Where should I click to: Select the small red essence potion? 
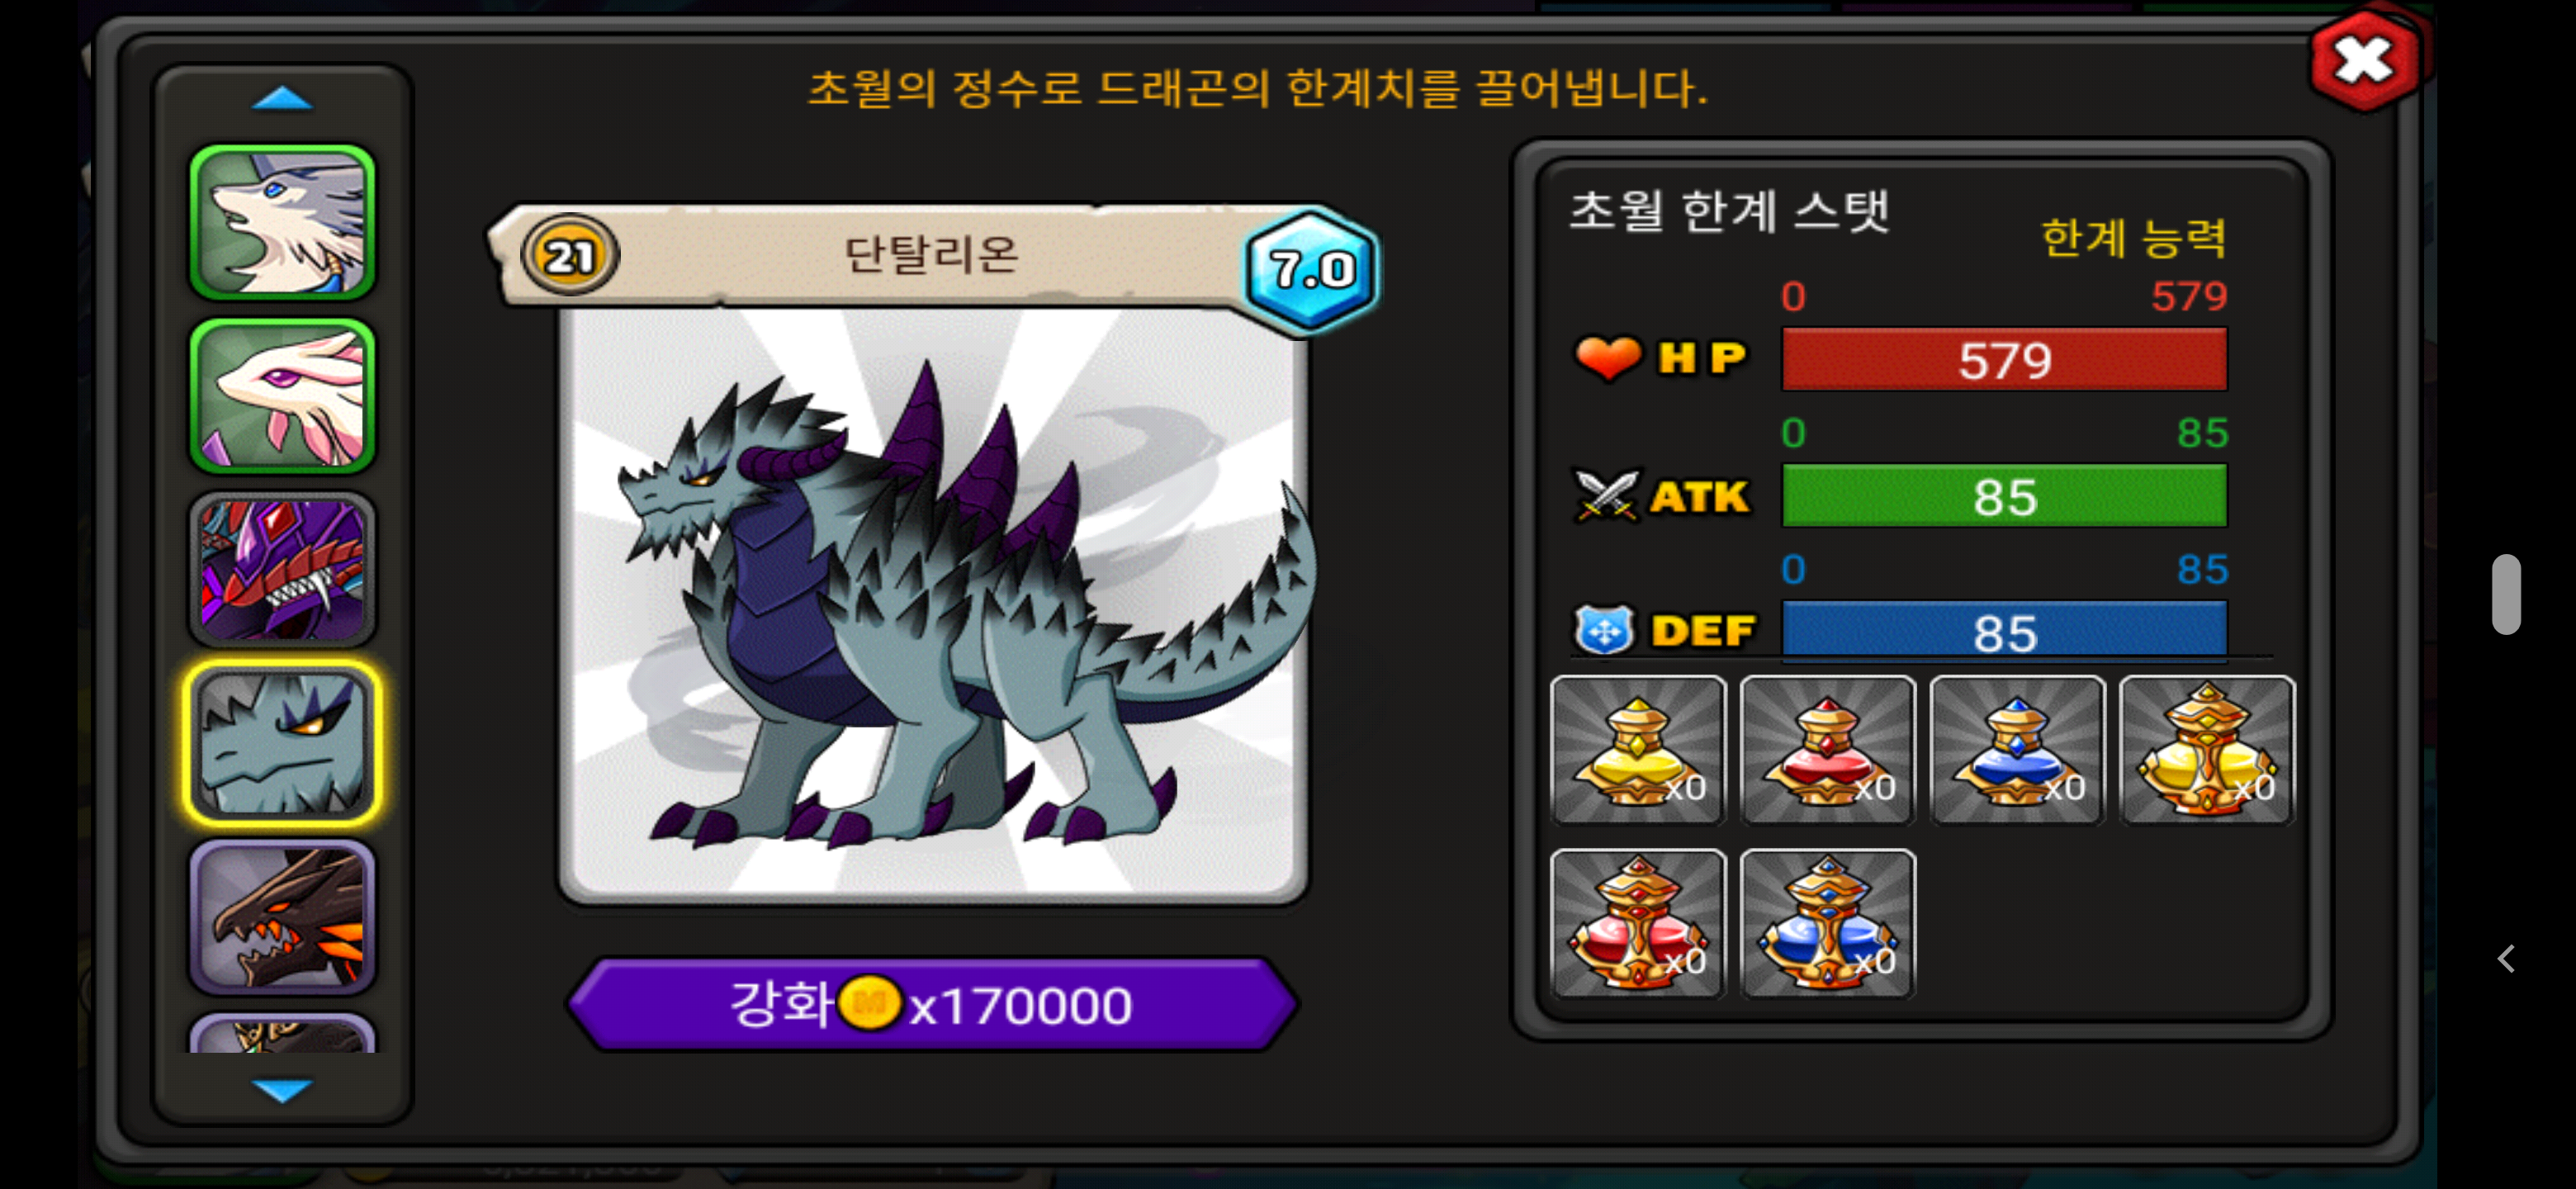pyautogui.click(x=1827, y=750)
